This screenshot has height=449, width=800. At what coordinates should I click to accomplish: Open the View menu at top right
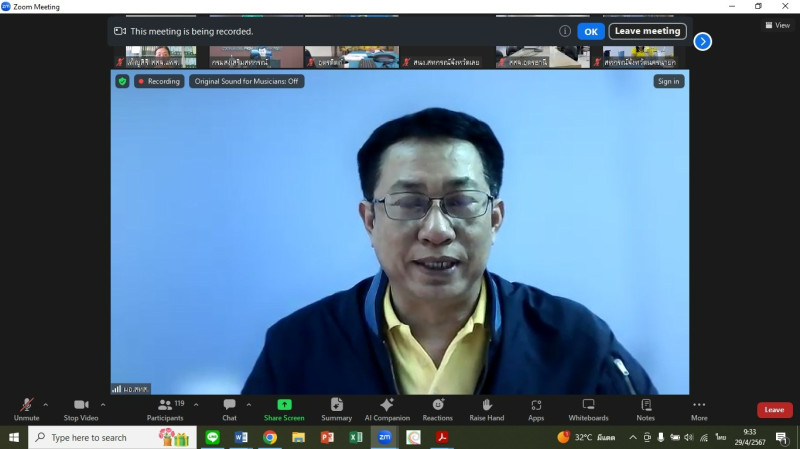click(776, 25)
